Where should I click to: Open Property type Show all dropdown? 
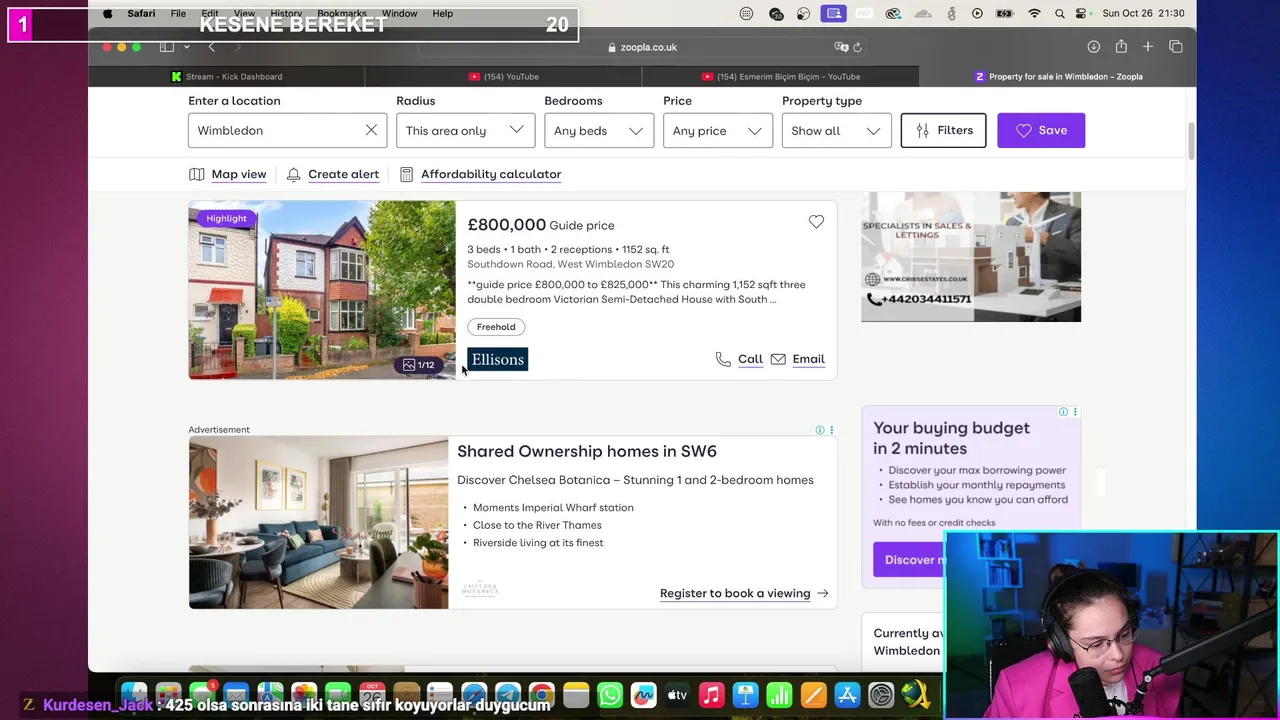pyautogui.click(x=836, y=131)
